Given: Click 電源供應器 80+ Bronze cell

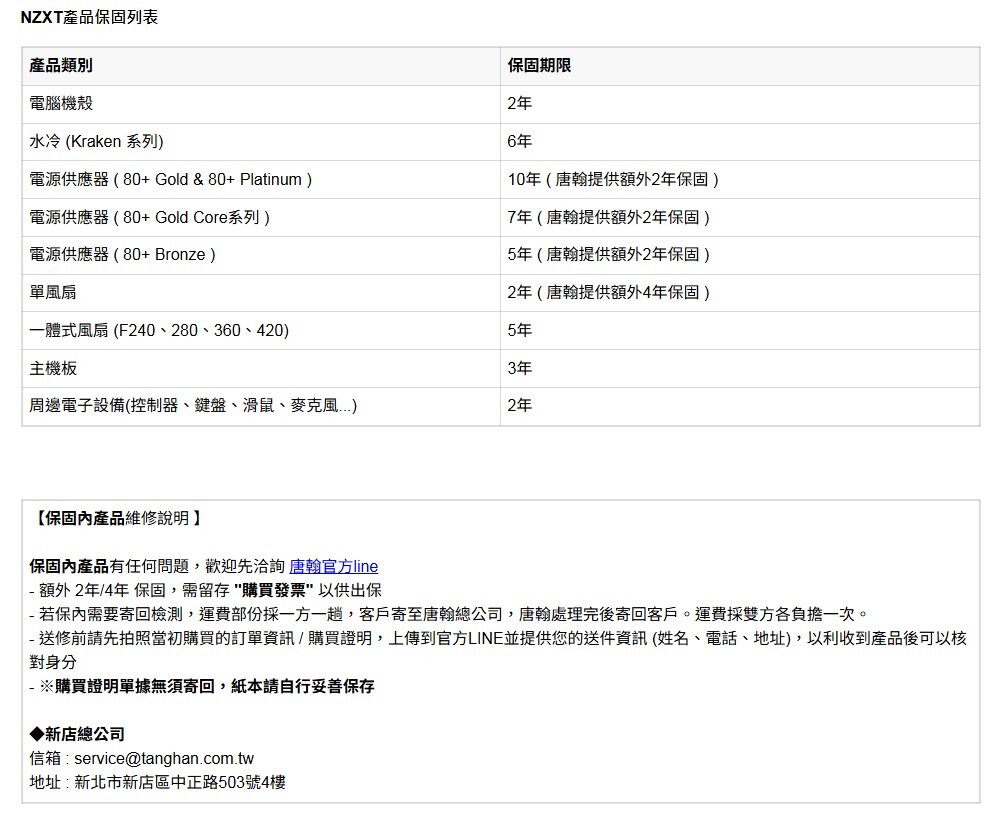Looking at the screenshot, I should (261, 255).
